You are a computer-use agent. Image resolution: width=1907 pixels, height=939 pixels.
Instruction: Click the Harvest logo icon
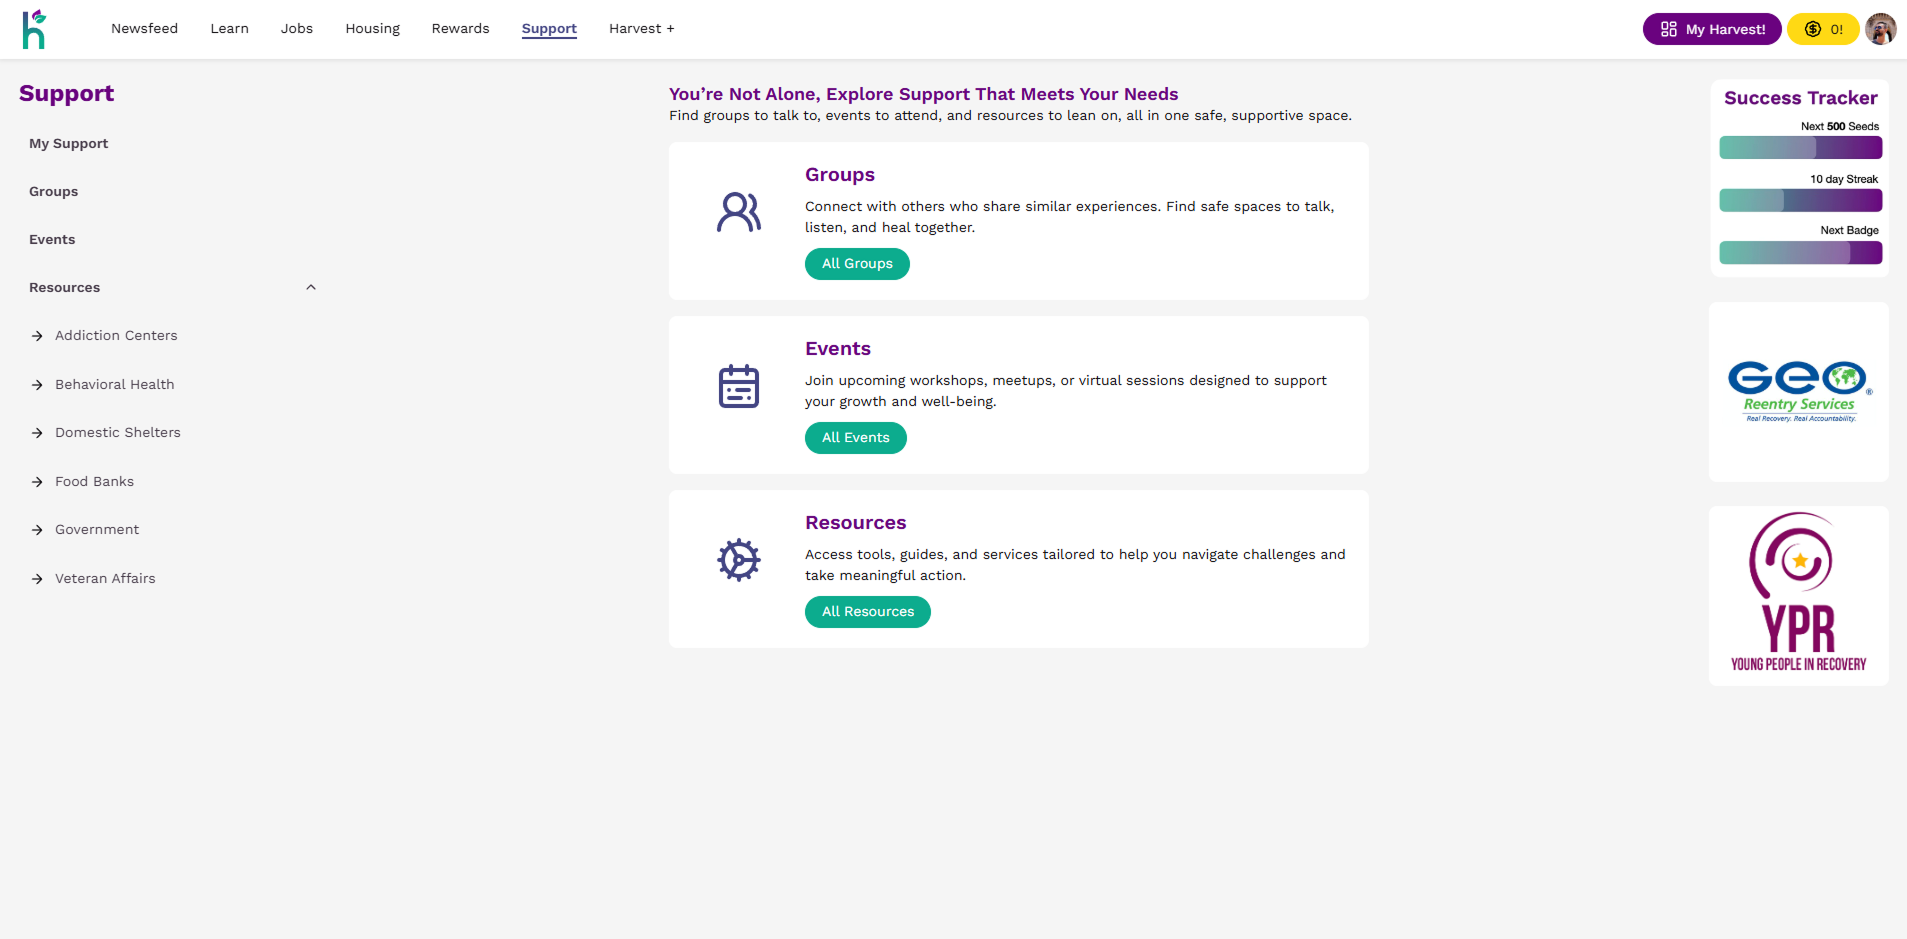point(34,29)
